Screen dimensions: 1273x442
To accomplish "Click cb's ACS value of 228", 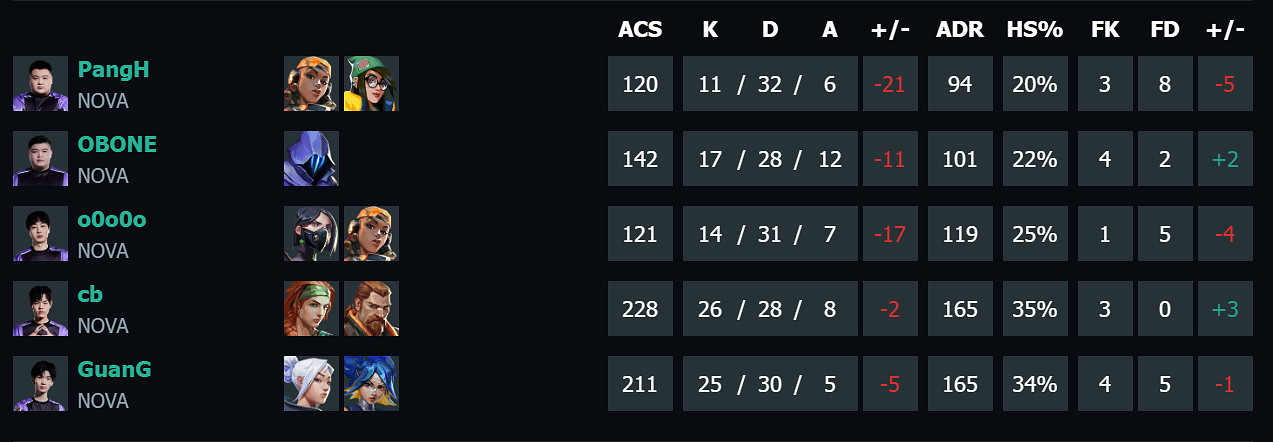I will [x=640, y=309].
